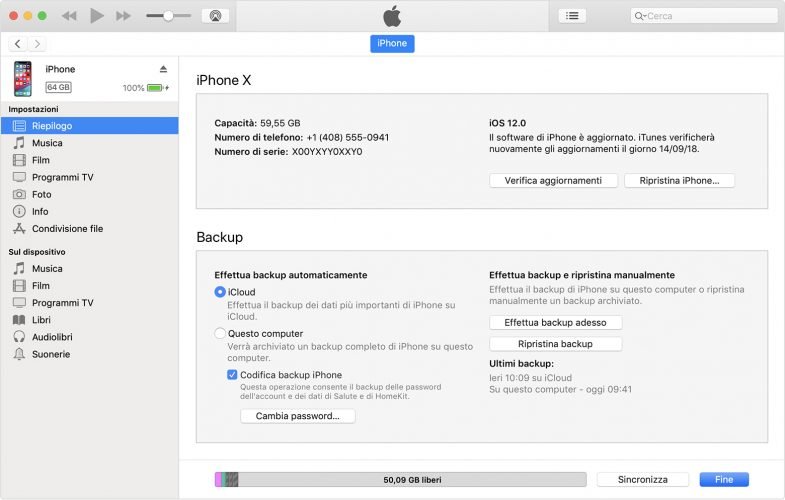Select Foto in Impostazioni sidebar
The width and height of the screenshot is (785, 500).
click(41, 194)
